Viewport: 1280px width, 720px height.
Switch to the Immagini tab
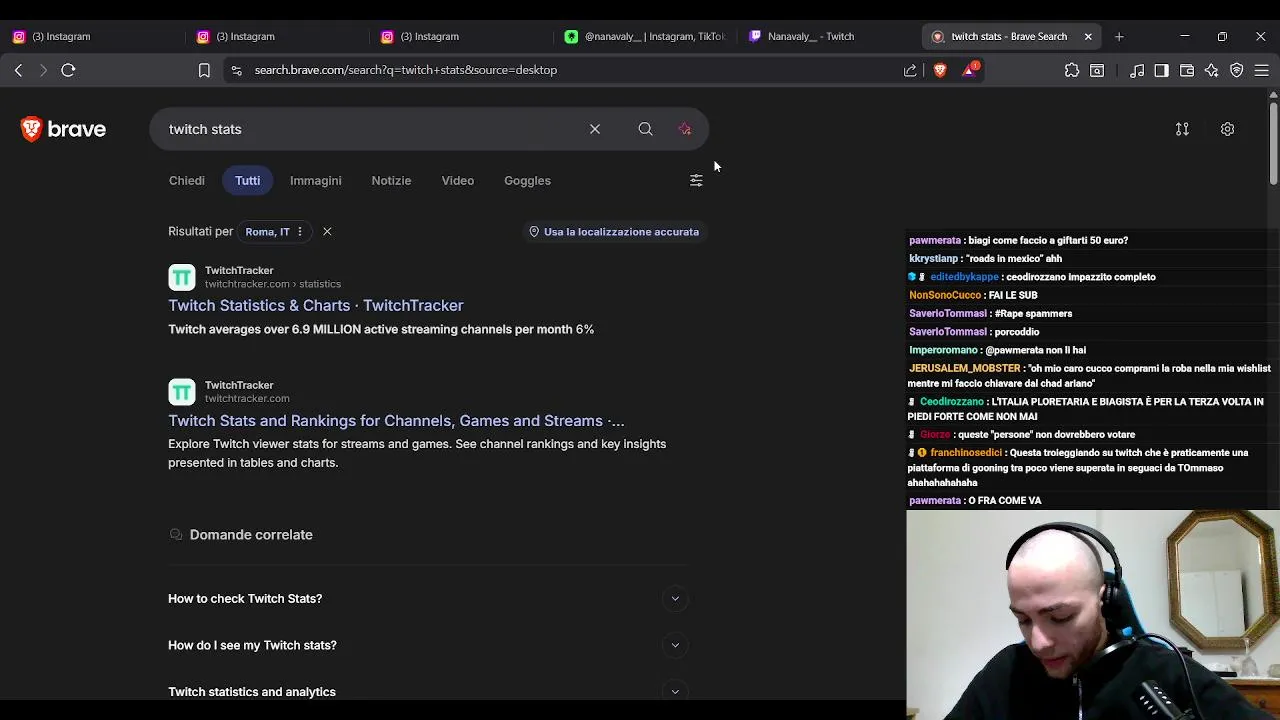[315, 180]
